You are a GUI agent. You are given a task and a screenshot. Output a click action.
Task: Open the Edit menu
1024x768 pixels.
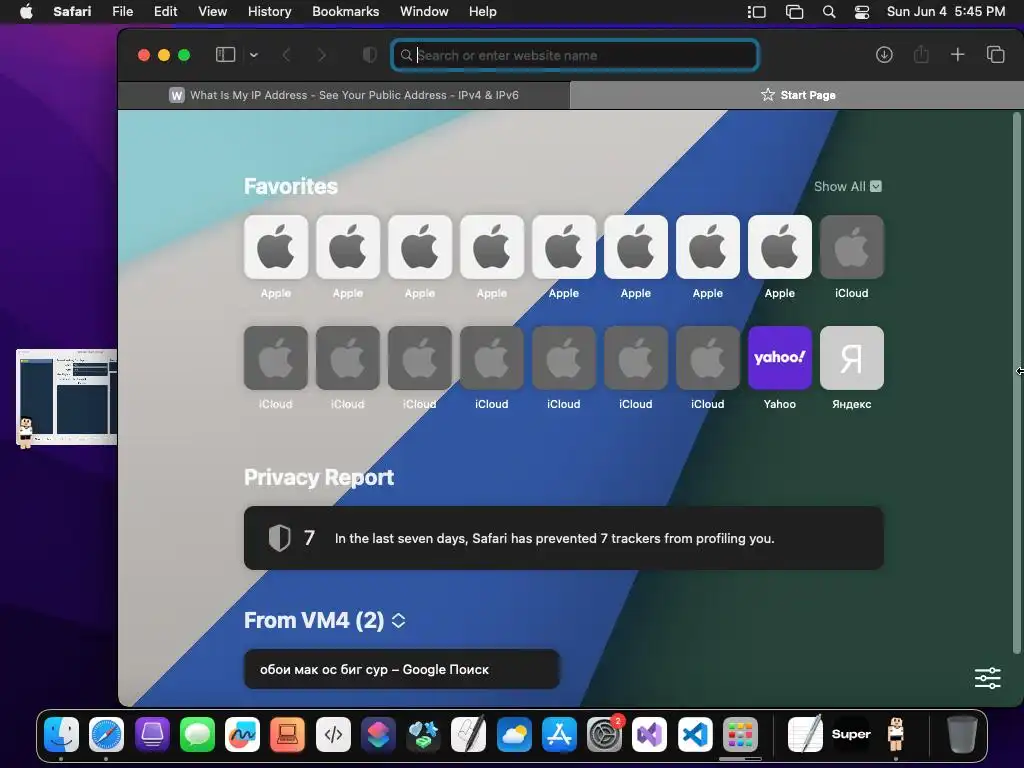tap(165, 12)
